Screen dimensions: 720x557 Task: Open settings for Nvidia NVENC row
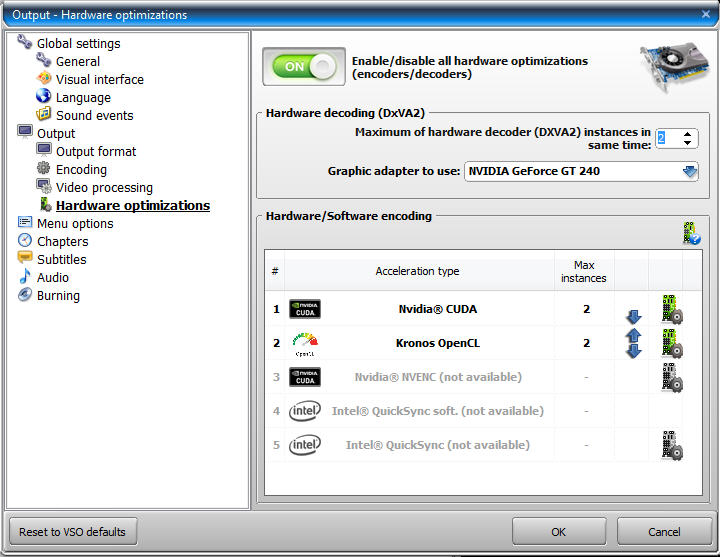672,377
